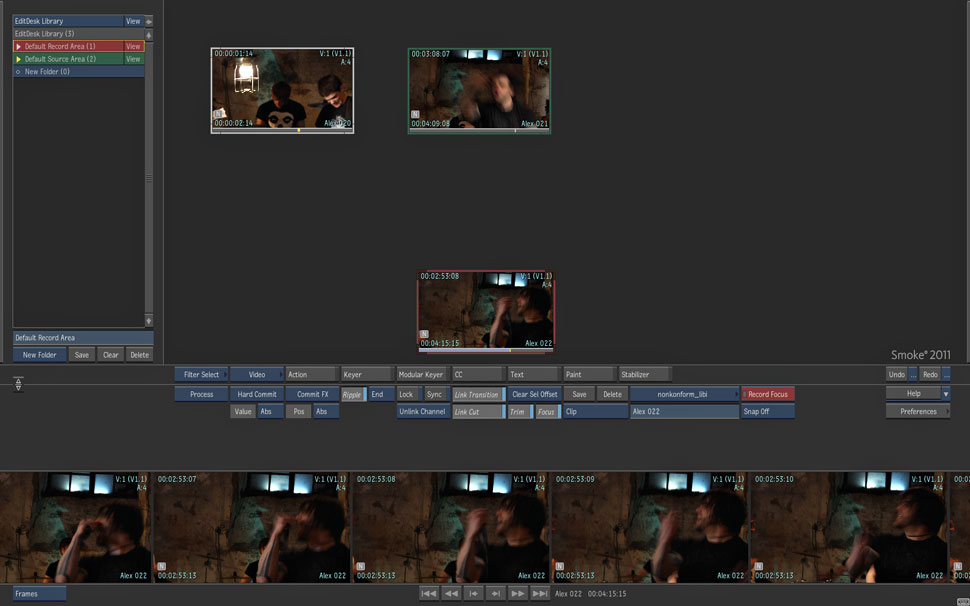Click the library scroll down arrow
Viewport: 970px width, 606px height.
tap(149, 321)
